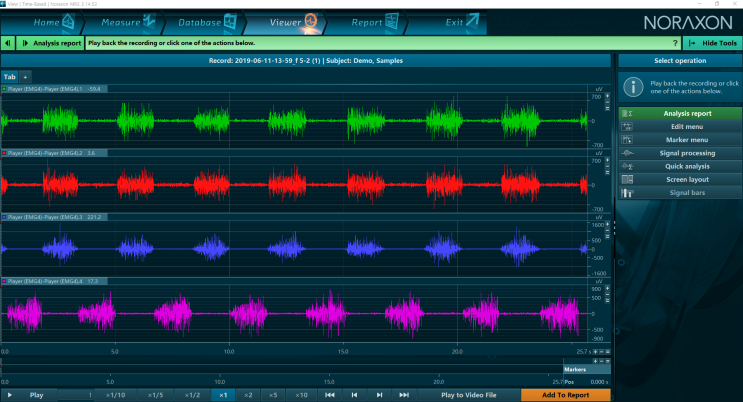Set playback speed to x10
Image resolution: width=743 pixels, height=402 pixels.
pos(301,395)
